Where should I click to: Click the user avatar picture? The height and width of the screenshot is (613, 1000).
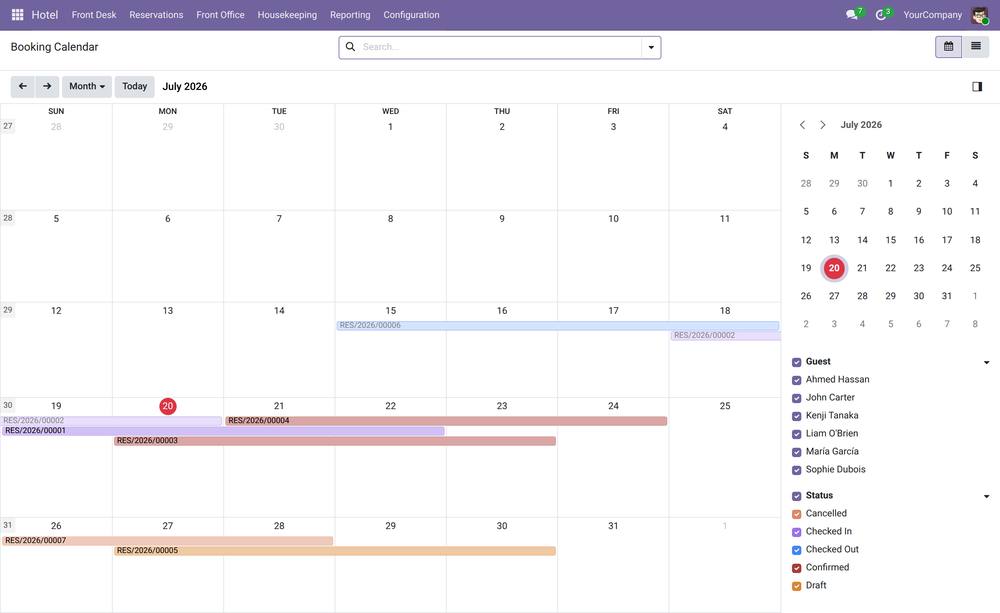(980, 15)
